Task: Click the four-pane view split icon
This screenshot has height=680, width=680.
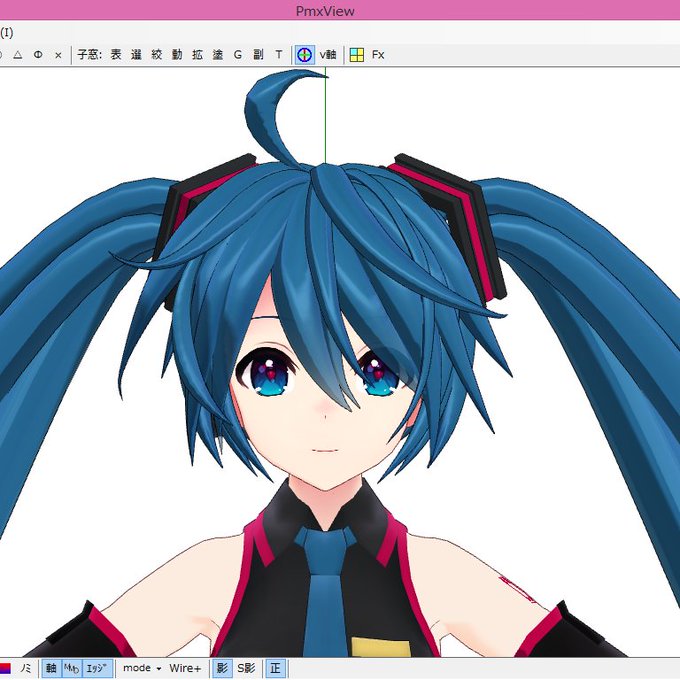Action: [356, 55]
